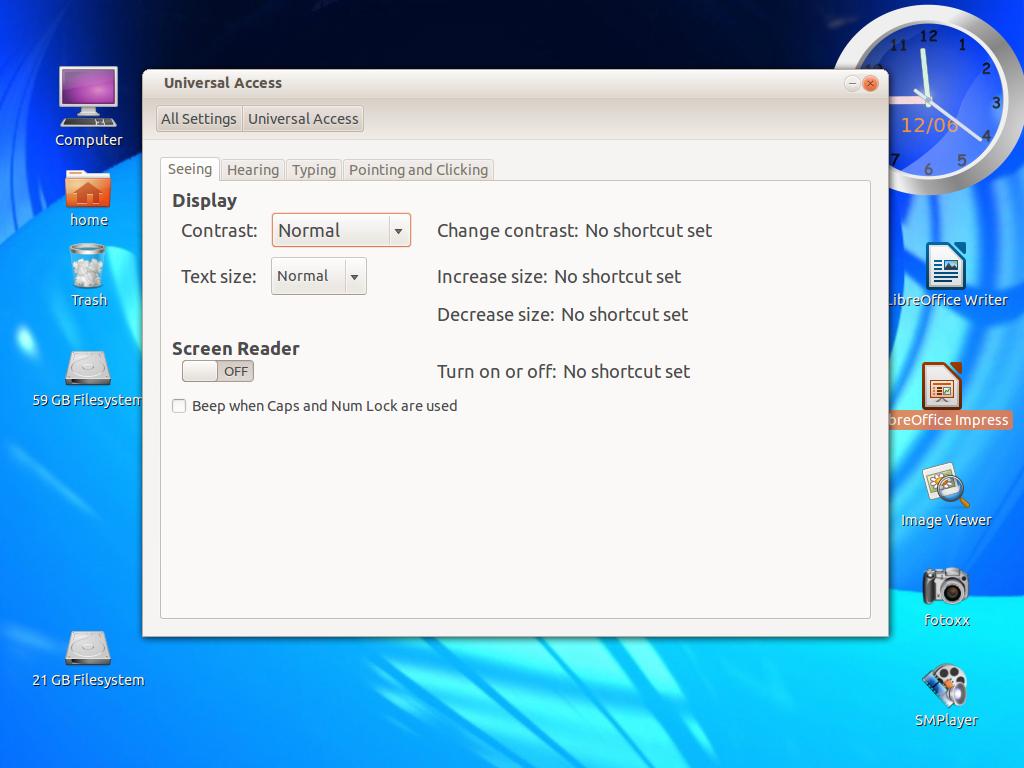Click the All Settings button
This screenshot has height=768, width=1024.
[x=199, y=119]
